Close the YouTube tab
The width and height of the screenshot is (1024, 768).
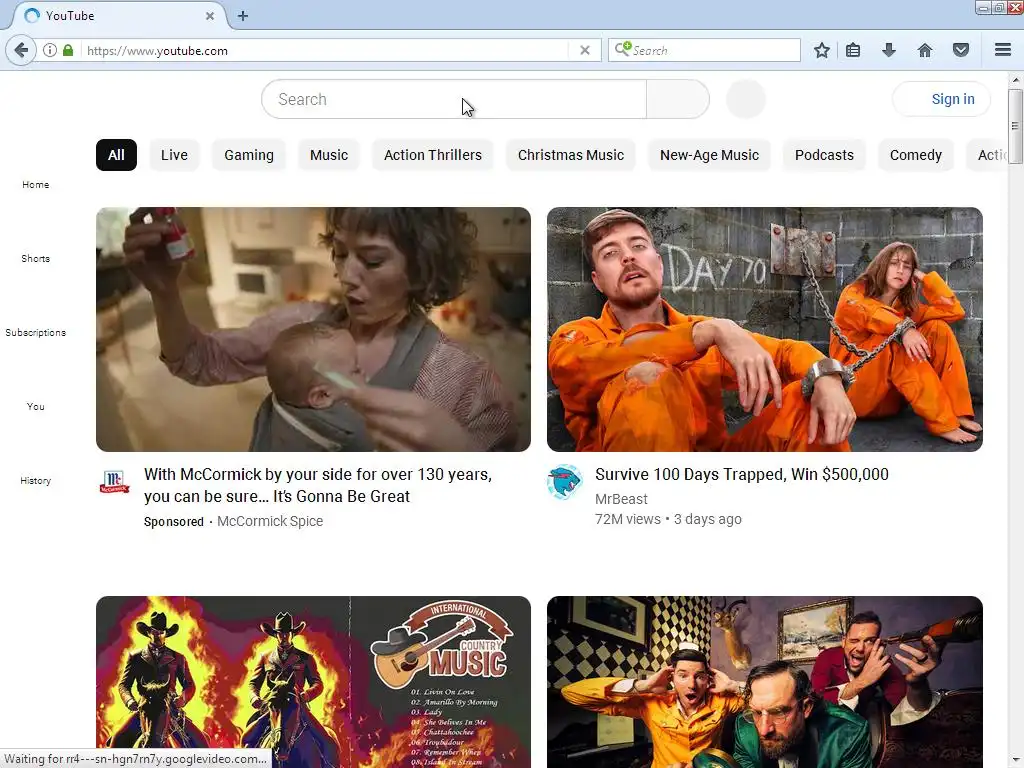(x=210, y=16)
